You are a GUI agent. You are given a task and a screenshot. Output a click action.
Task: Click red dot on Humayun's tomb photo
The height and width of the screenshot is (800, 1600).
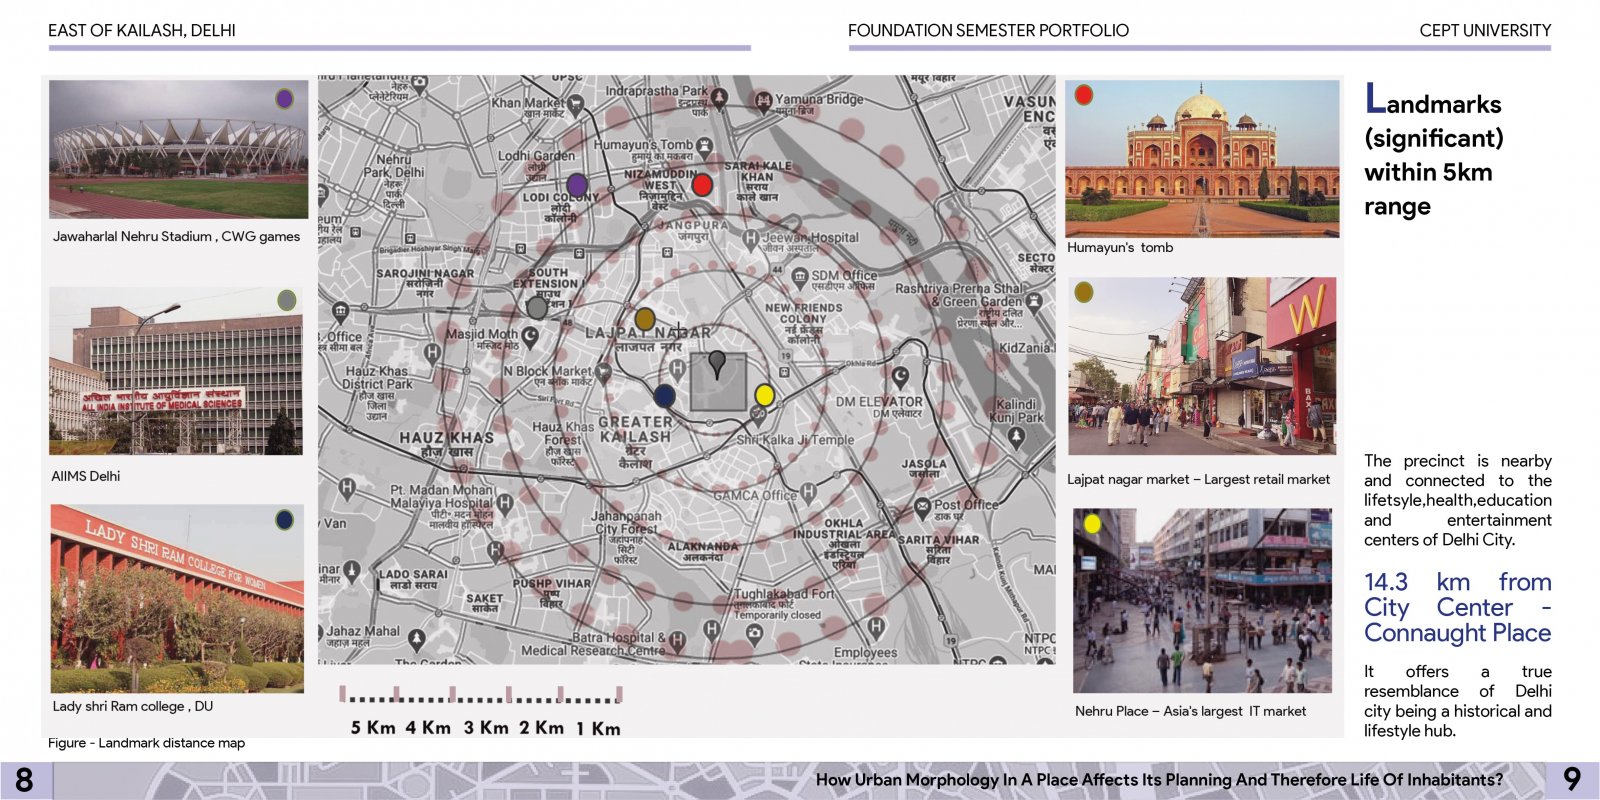(x=1083, y=95)
